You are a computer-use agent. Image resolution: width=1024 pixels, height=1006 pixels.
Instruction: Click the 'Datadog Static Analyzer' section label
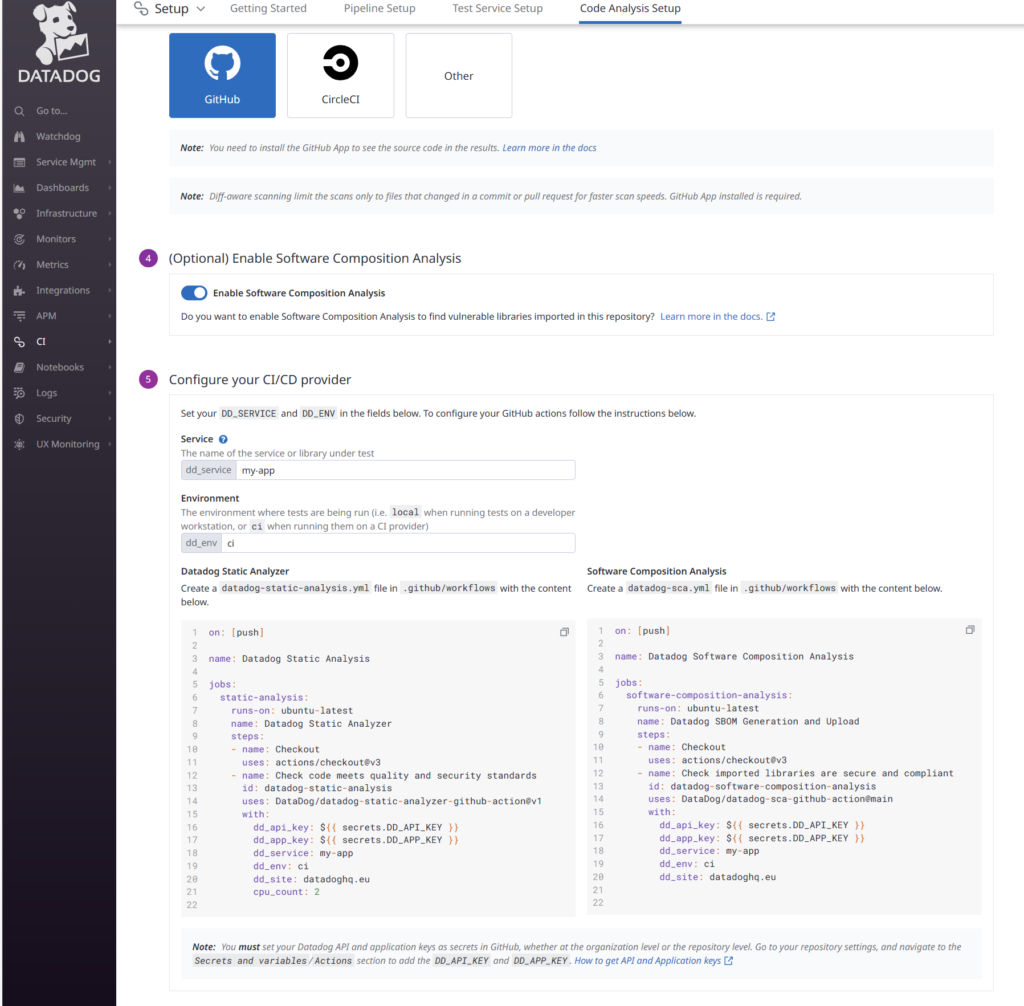(x=234, y=572)
